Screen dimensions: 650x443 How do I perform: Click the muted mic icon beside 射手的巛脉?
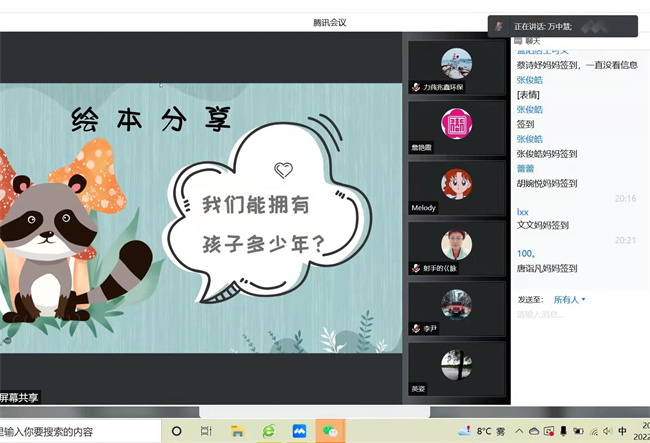[415, 268]
